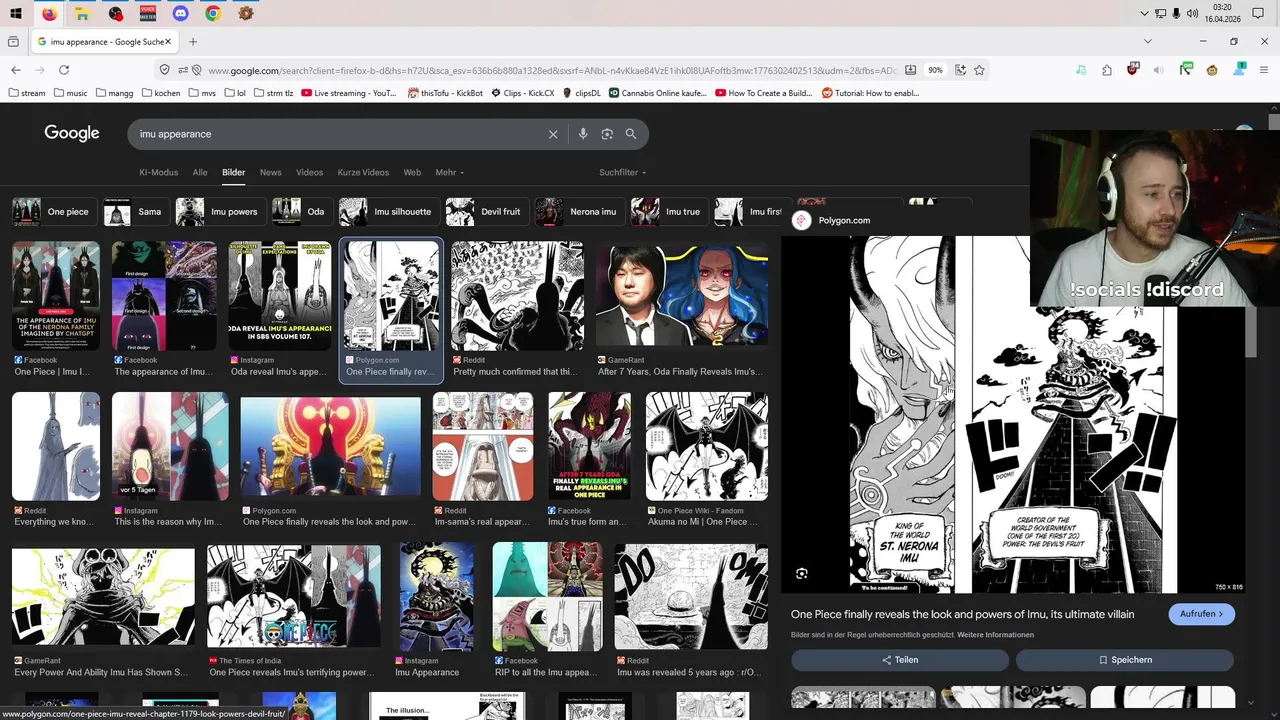Open Windows notification center
Viewport: 1280px width, 720px height.
tap(1258, 13)
